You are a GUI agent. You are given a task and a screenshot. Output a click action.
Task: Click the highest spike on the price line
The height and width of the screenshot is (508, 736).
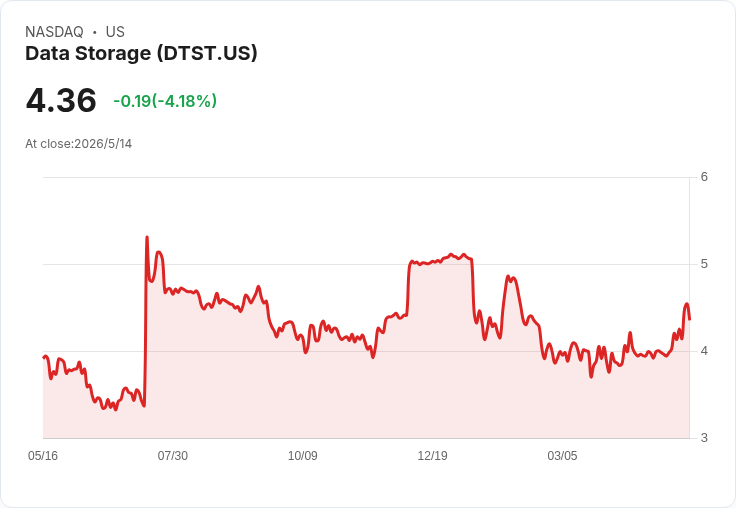coord(147,237)
